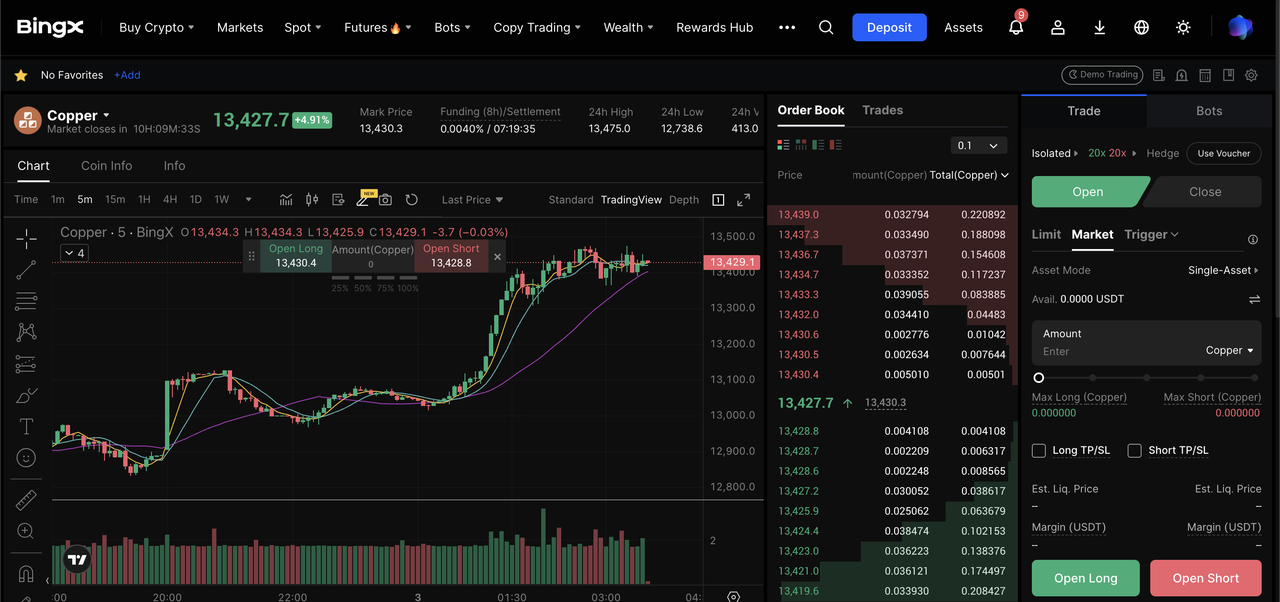Click the chart screenshot camera icon

(385, 200)
